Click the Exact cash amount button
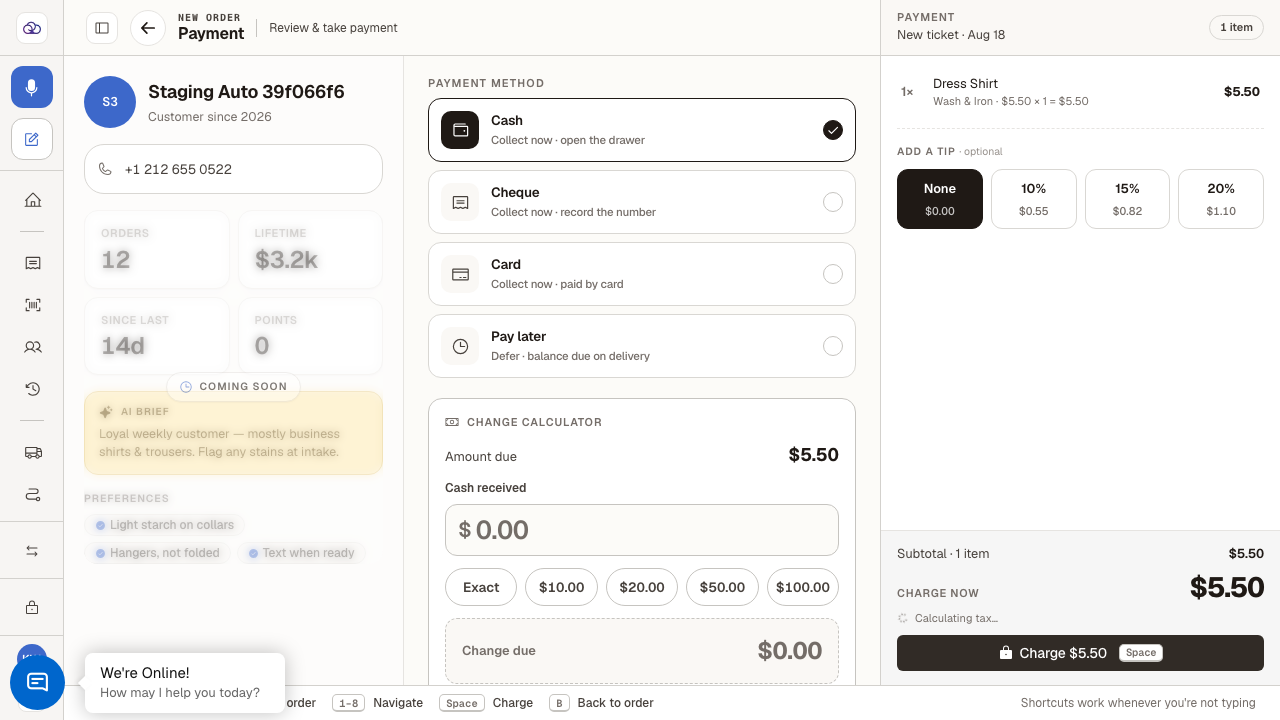 point(481,587)
